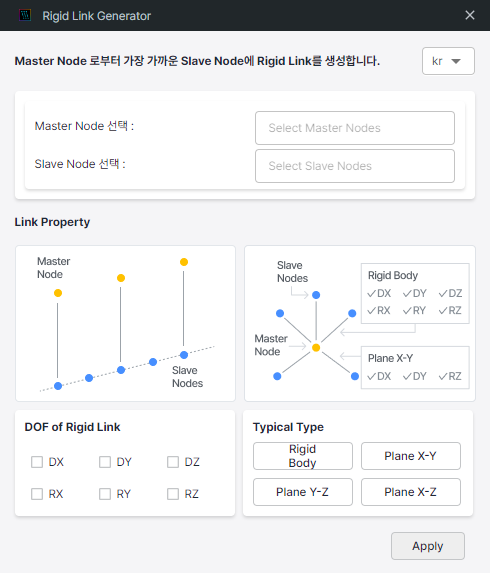Click the Master Node slave line diagram
Screen dimensions: 490x573
(x=125, y=323)
